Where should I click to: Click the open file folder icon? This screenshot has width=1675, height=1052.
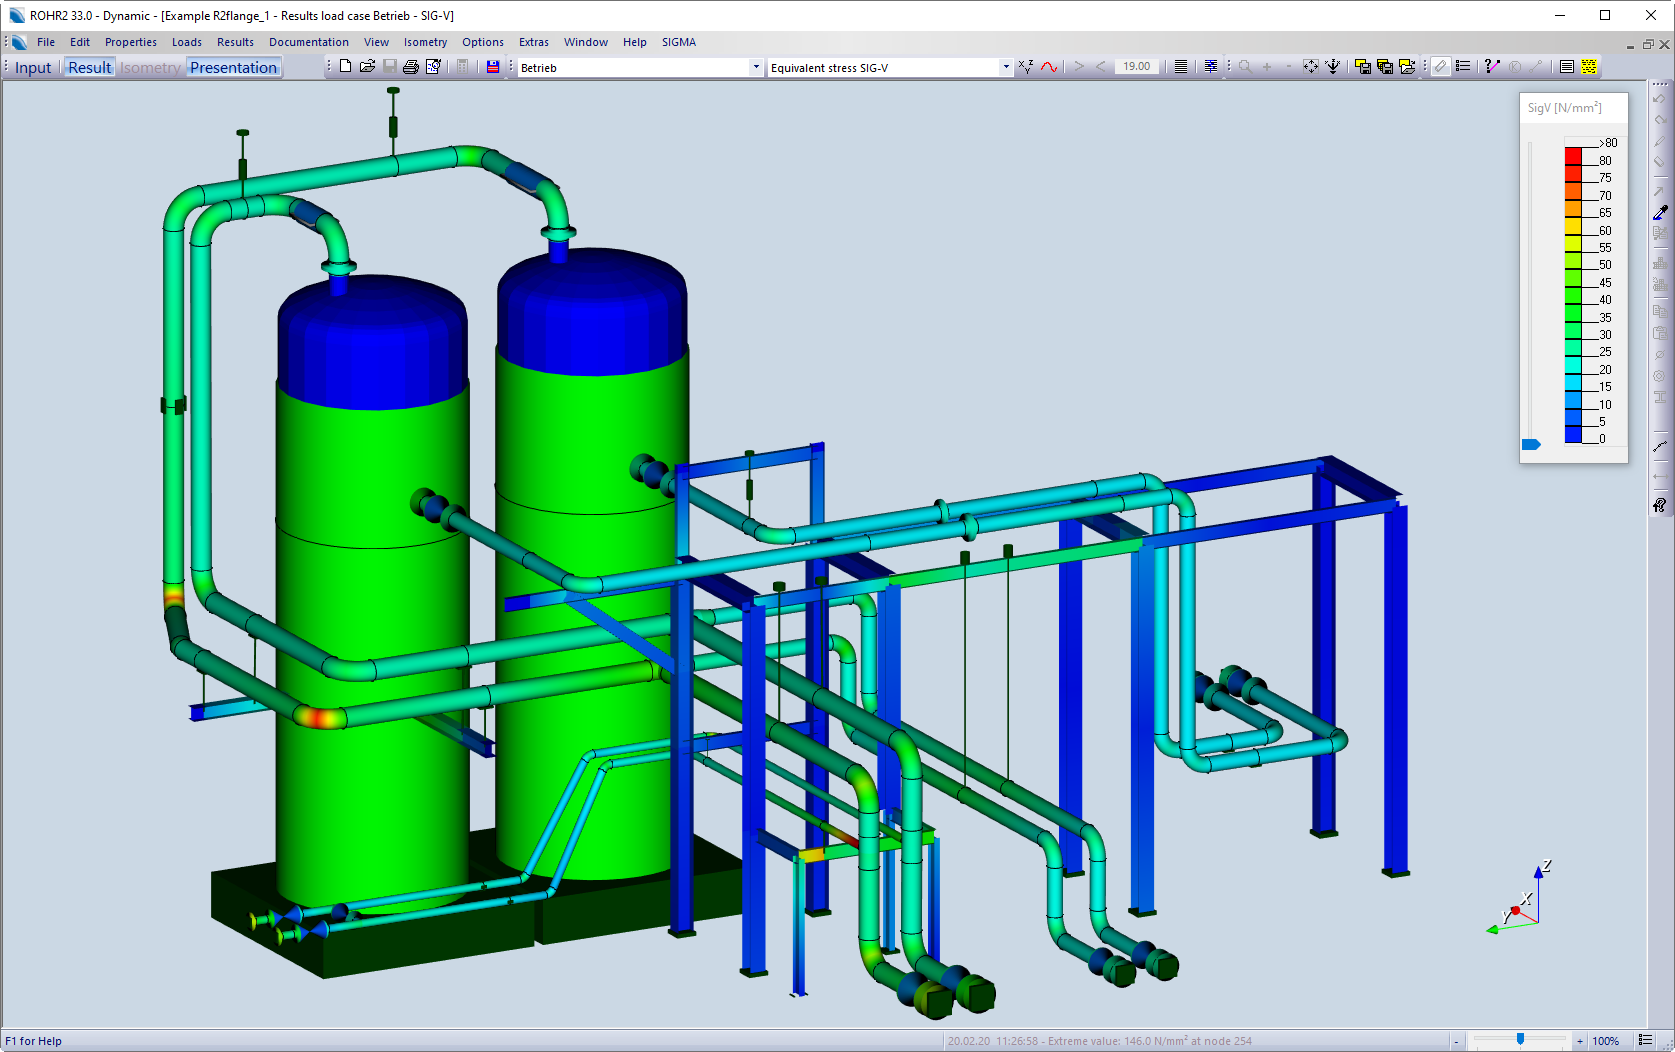(367, 67)
